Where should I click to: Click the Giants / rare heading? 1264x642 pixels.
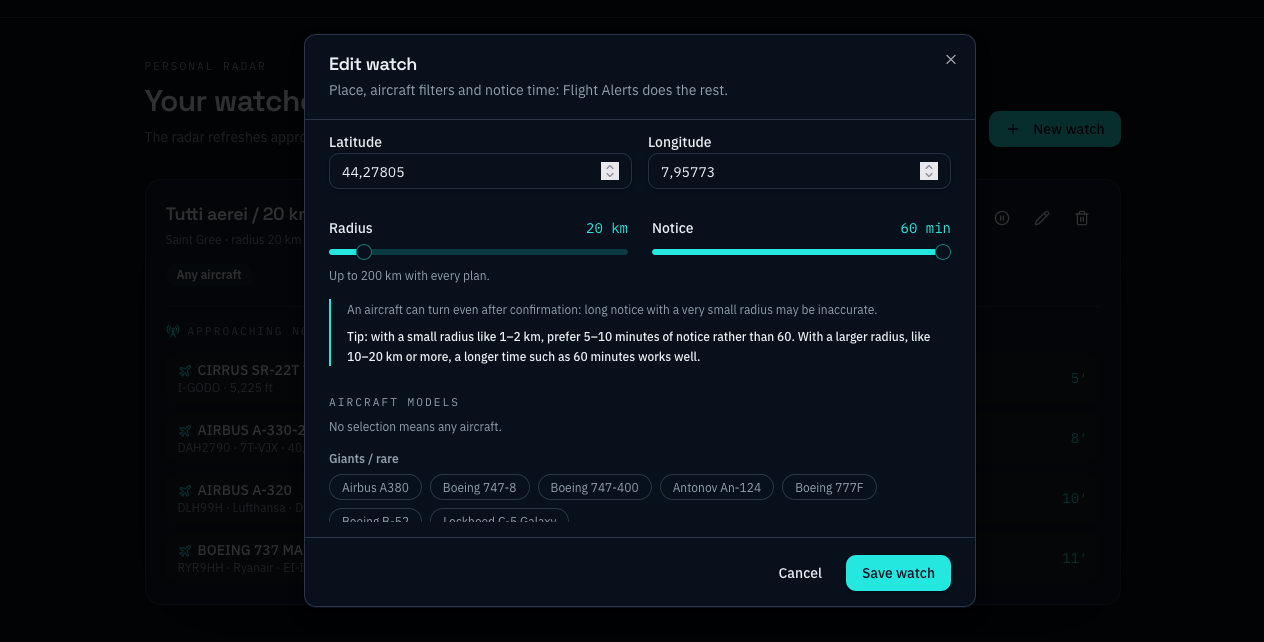(x=364, y=459)
